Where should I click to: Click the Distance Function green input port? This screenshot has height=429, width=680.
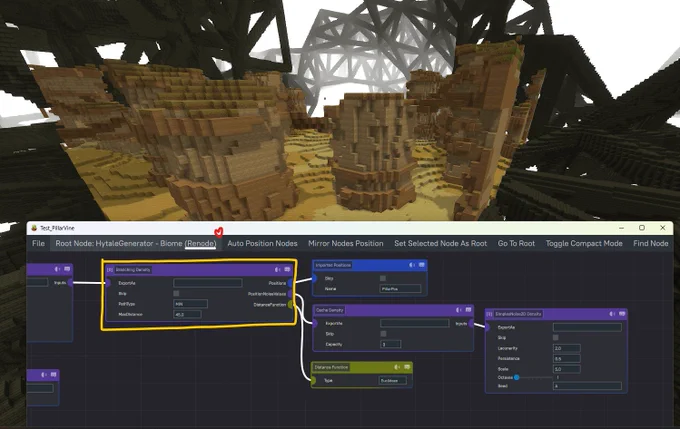tap(313, 380)
